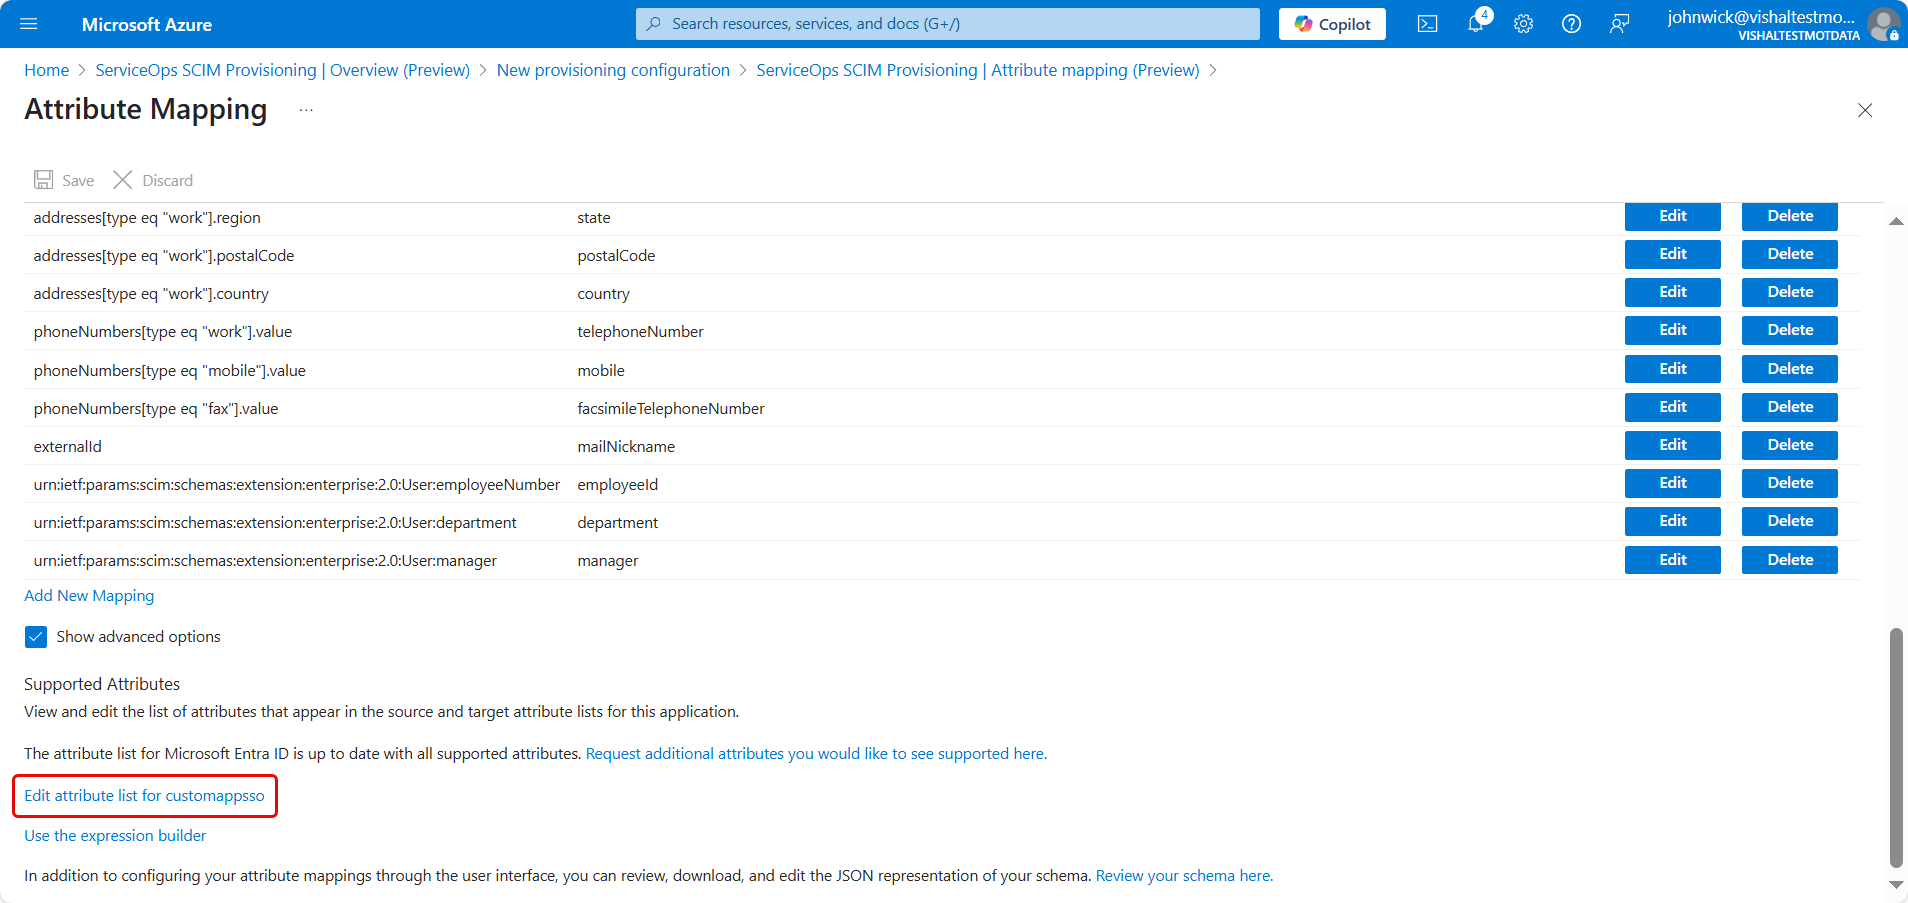
Task: Launch Cloud Shell from the top bar
Action: tap(1427, 24)
